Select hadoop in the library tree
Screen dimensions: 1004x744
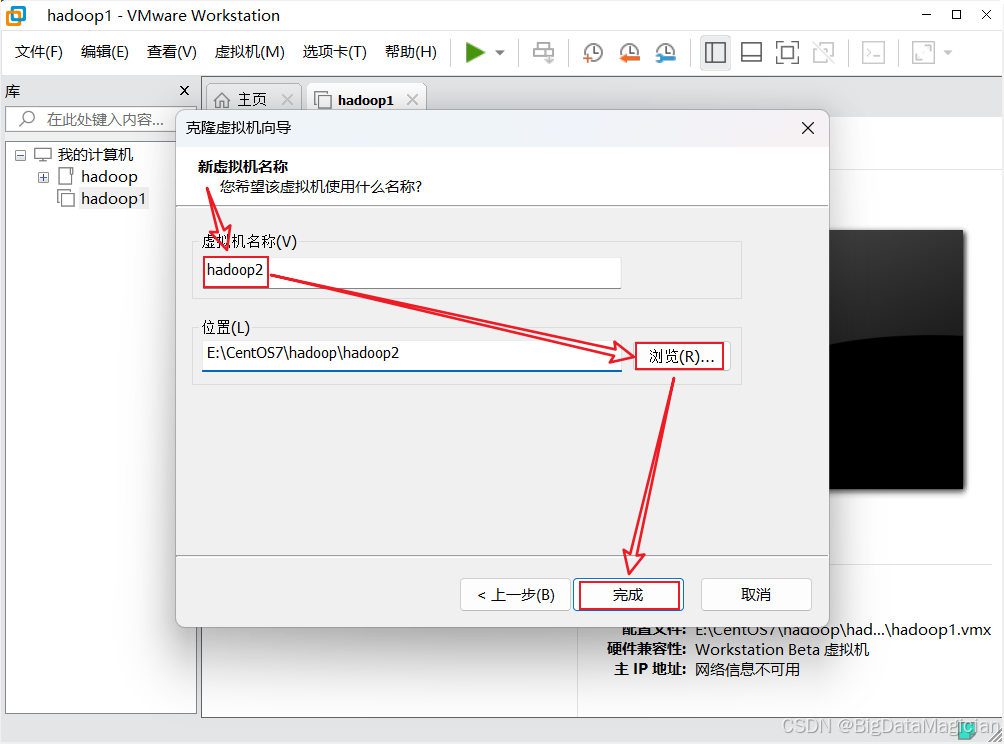point(109,177)
